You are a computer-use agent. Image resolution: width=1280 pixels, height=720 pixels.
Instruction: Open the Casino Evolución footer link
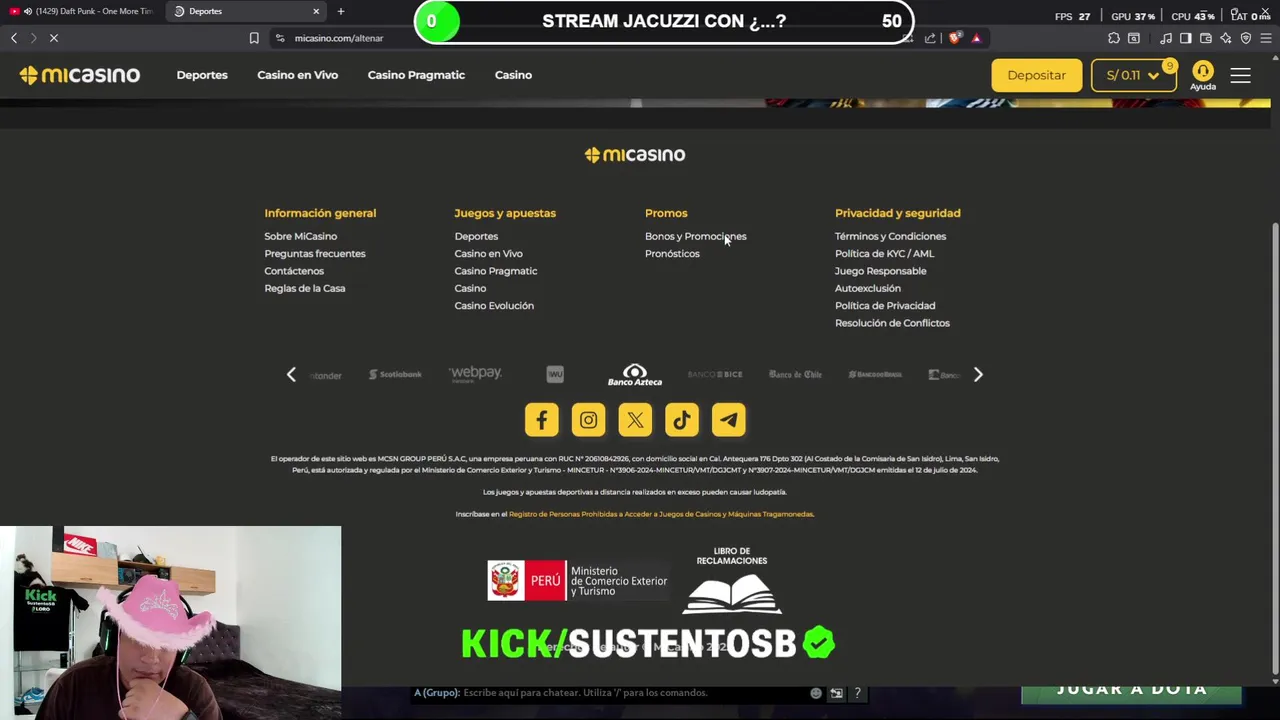(494, 306)
